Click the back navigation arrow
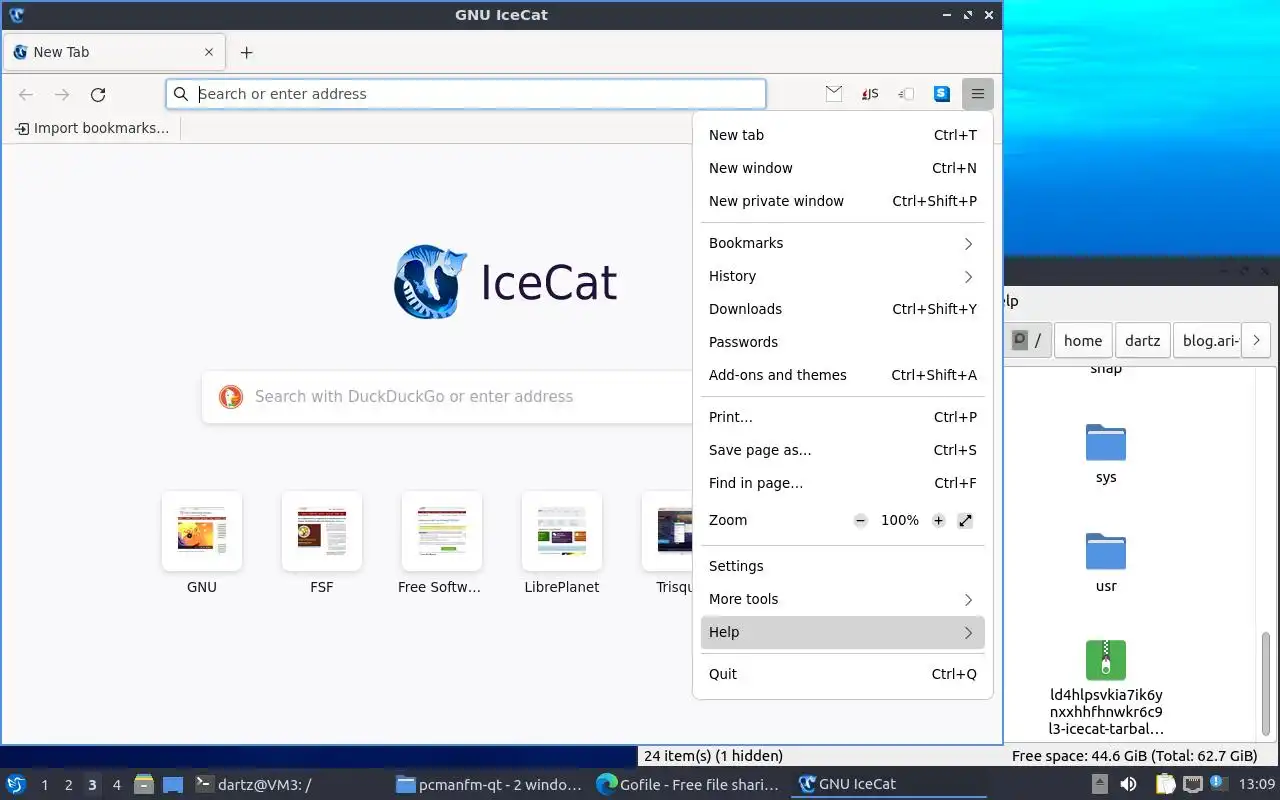This screenshot has height=800, width=1280. coord(26,94)
